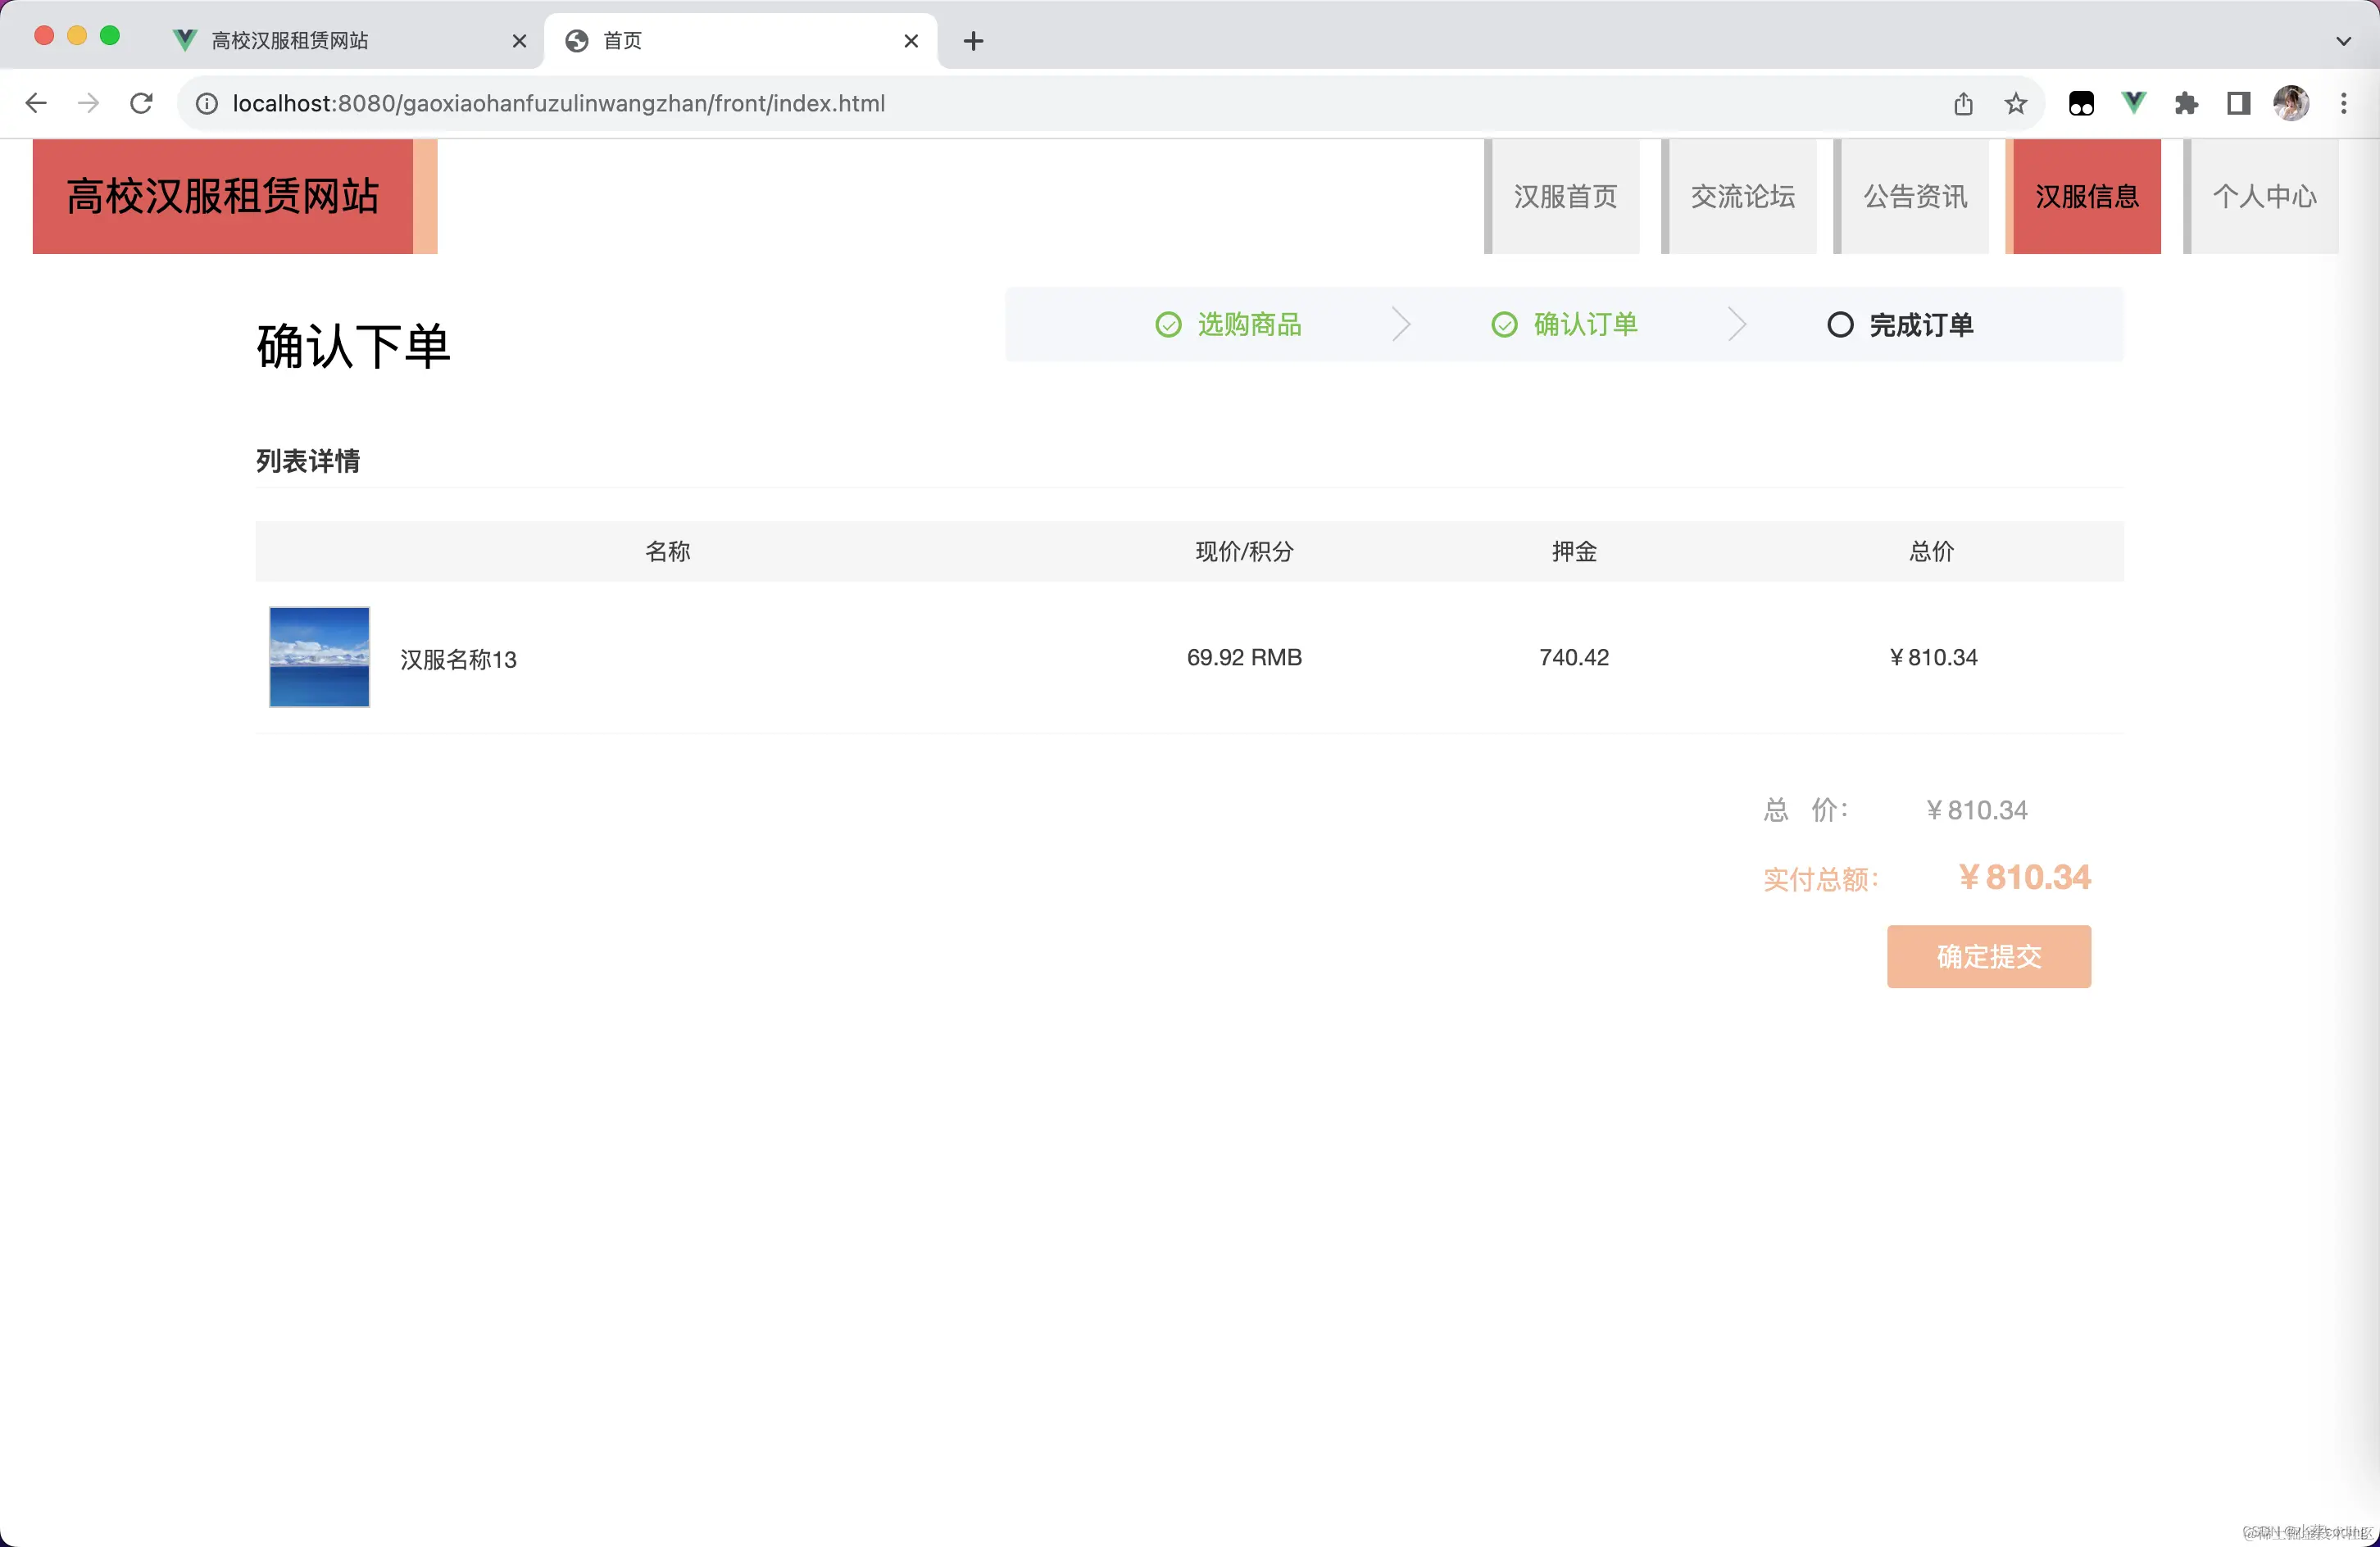This screenshot has width=2380, height=1547.
Task: Open the site information icon in address bar
Action: click(206, 103)
